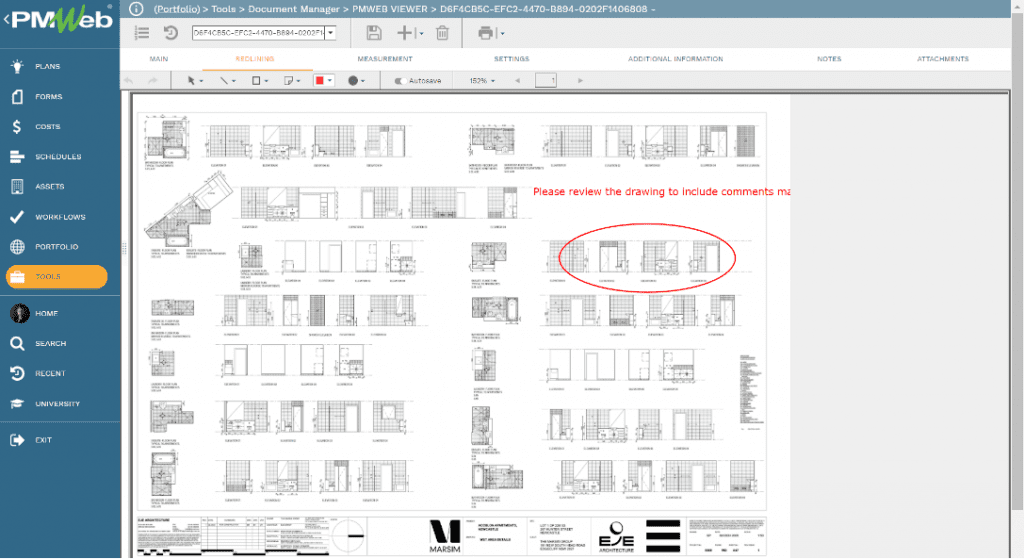Open the Forms module icon
The image size is (1024, 559).
pos(18,96)
